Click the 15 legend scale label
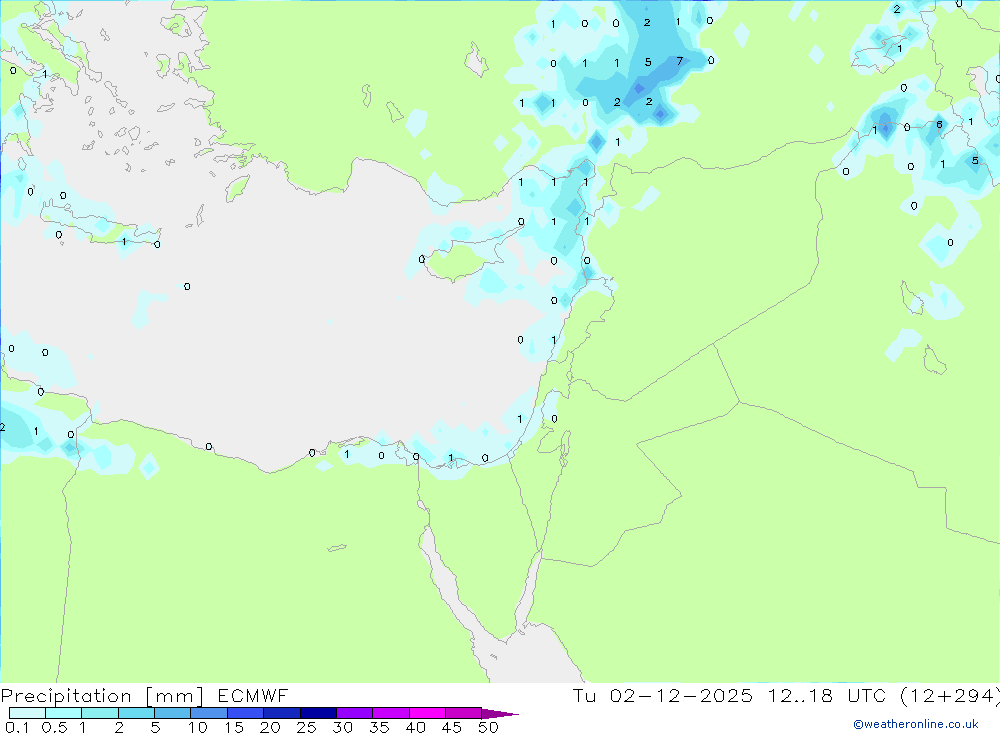The width and height of the screenshot is (1000, 733). [234, 727]
